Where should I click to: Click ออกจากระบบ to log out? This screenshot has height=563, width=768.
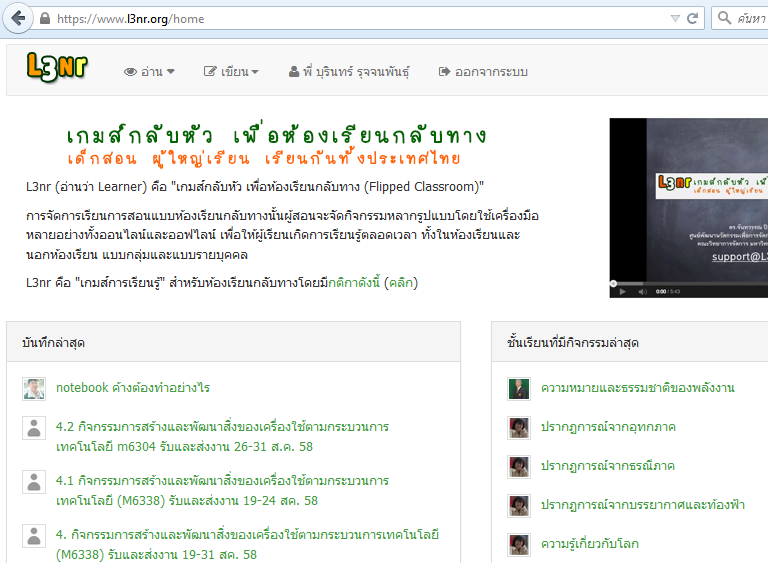pyautogui.click(x=483, y=72)
